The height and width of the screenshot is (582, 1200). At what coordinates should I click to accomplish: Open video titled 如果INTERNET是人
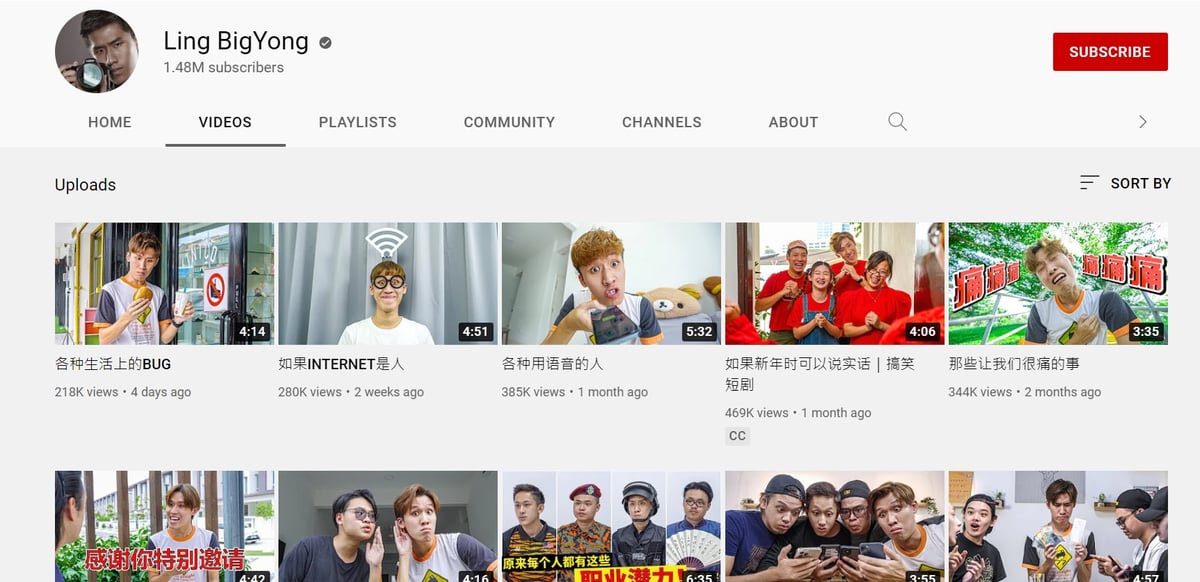(x=341, y=364)
